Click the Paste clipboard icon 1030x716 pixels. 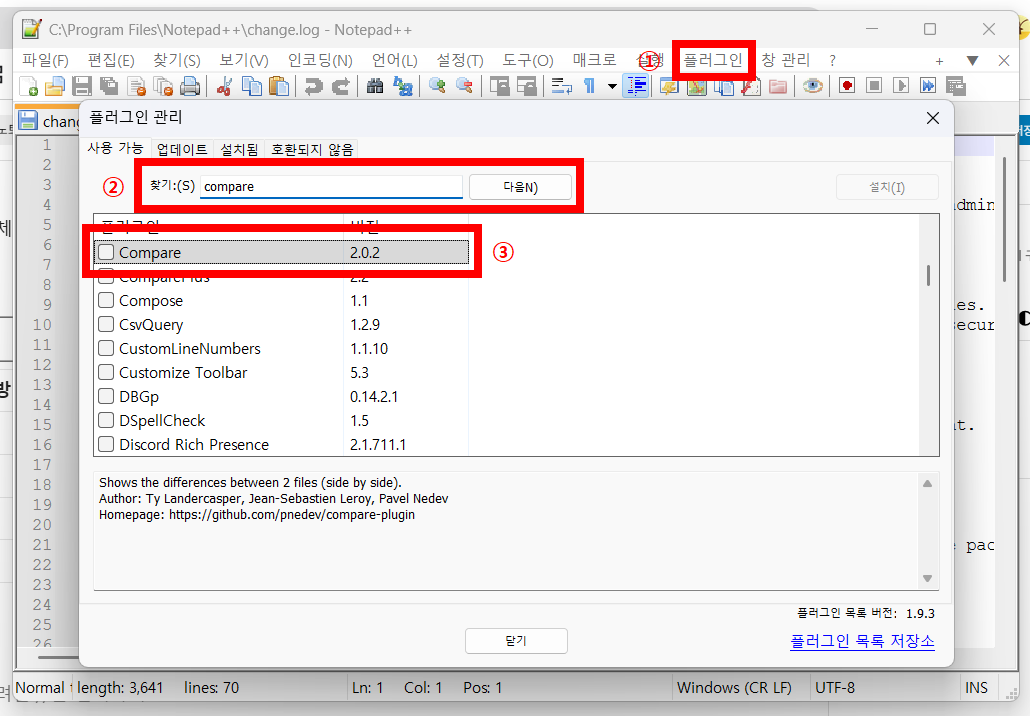(x=279, y=86)
